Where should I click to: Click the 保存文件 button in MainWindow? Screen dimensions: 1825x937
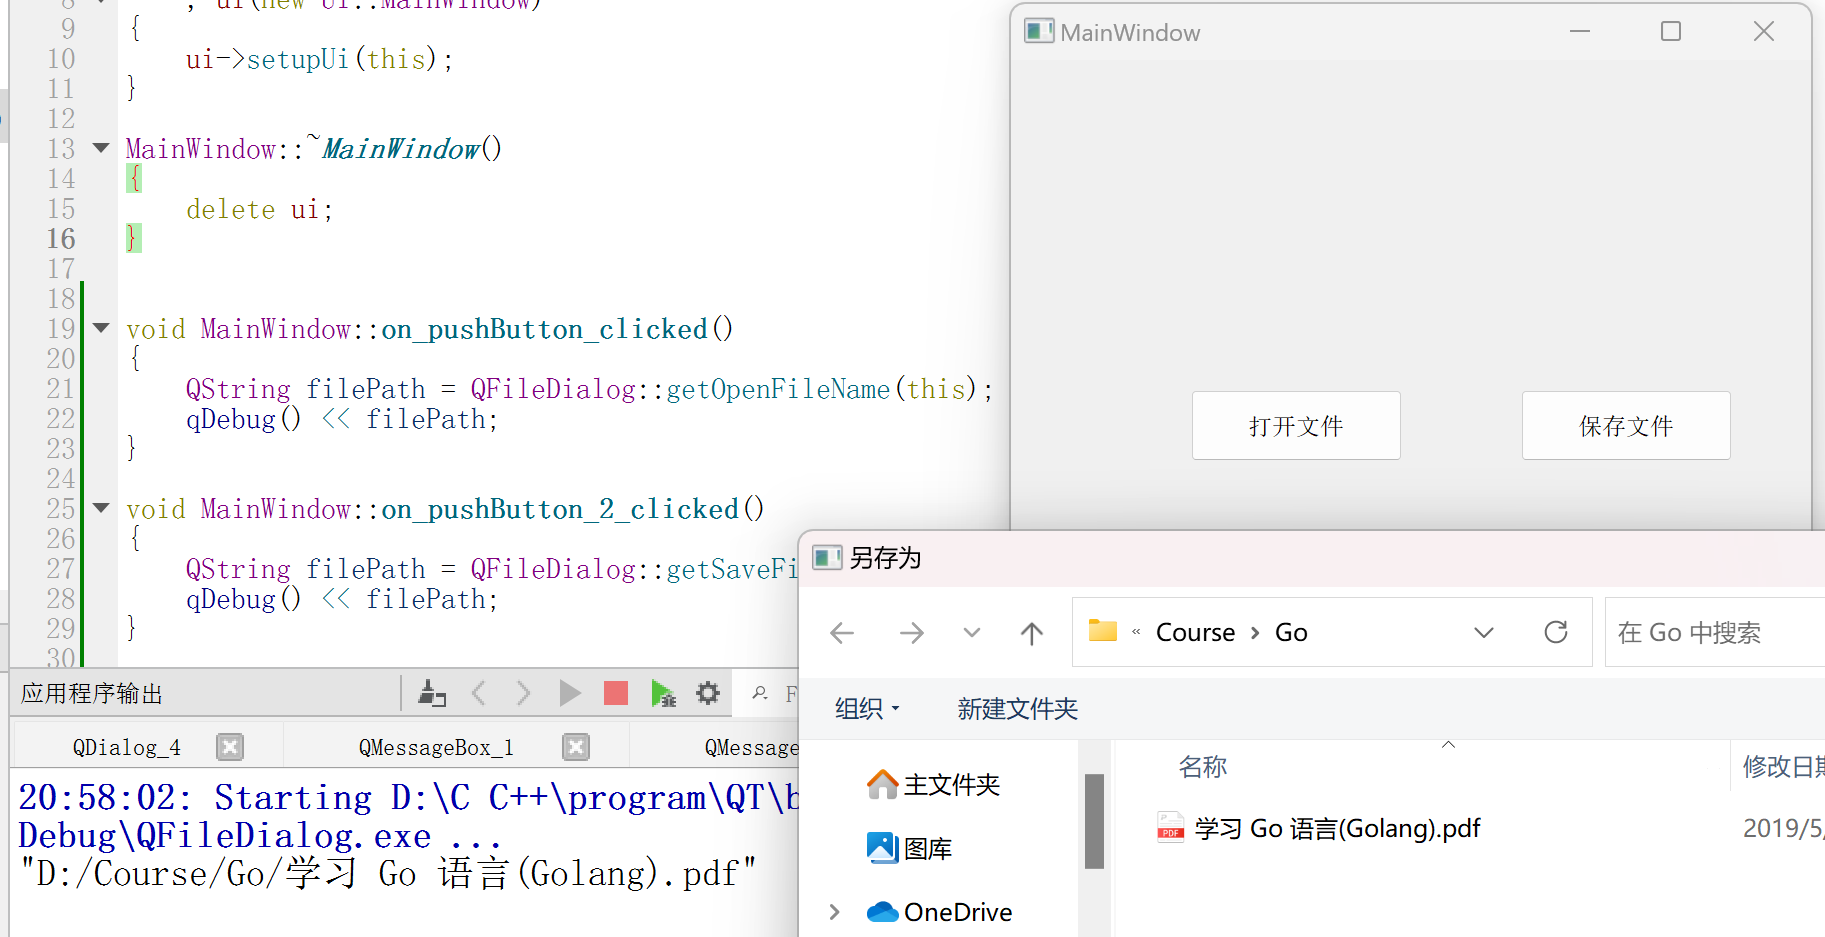click(x=1626, y=426)
